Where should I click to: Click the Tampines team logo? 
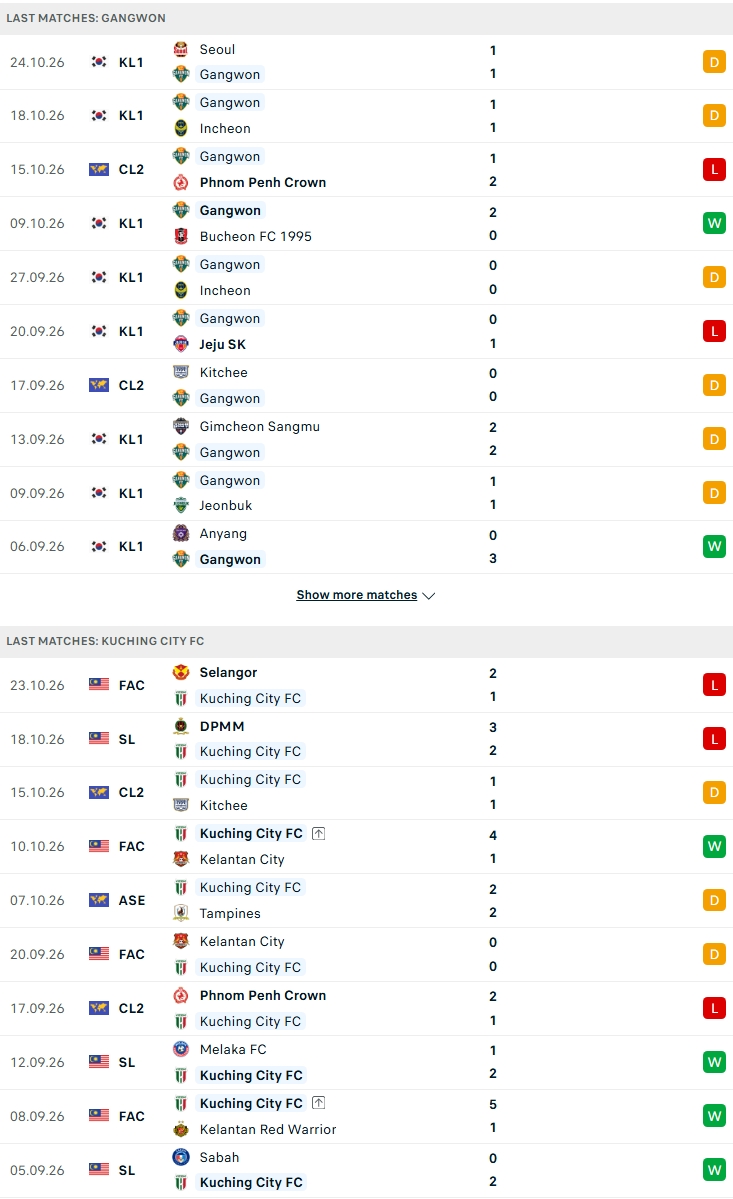[x=181, y=913]
